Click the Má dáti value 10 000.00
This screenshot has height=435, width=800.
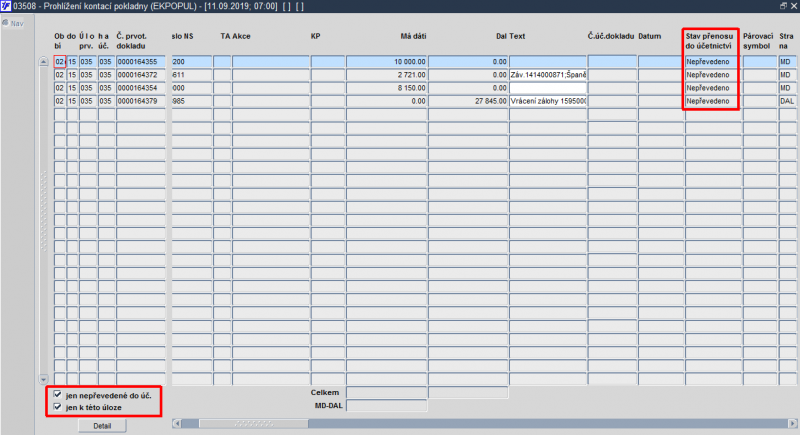[x=387, y=62]
